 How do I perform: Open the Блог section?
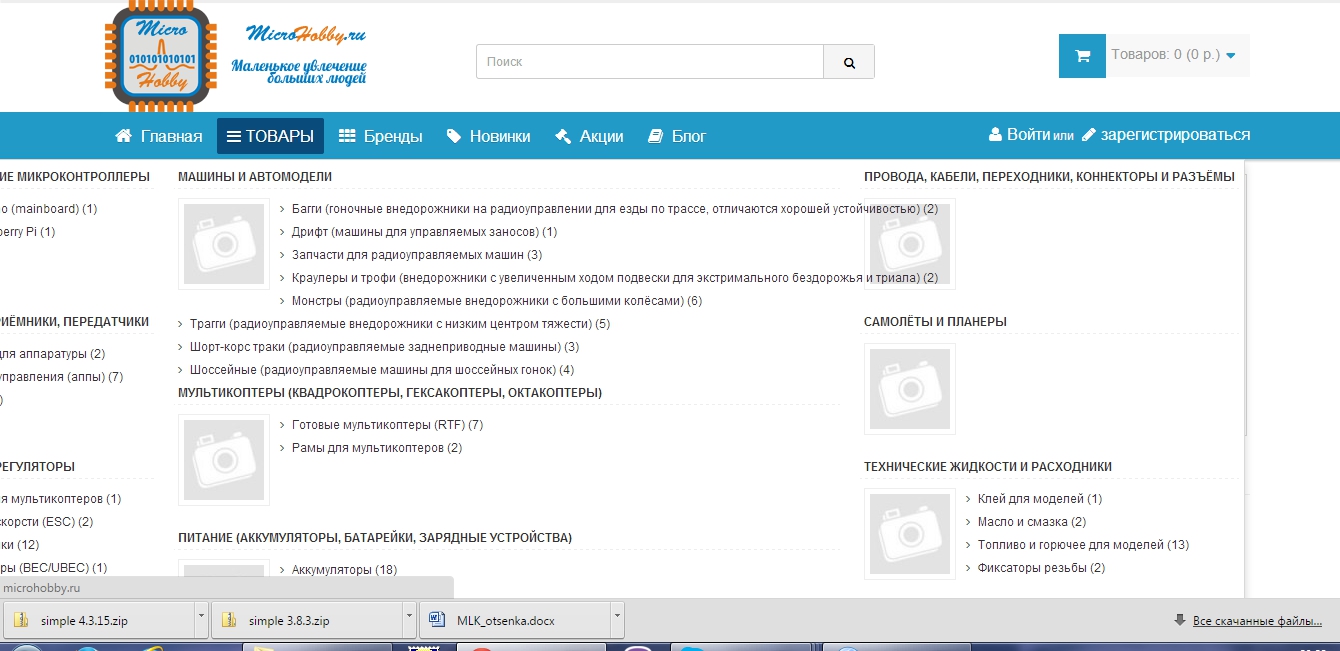(x=677, y=136)
